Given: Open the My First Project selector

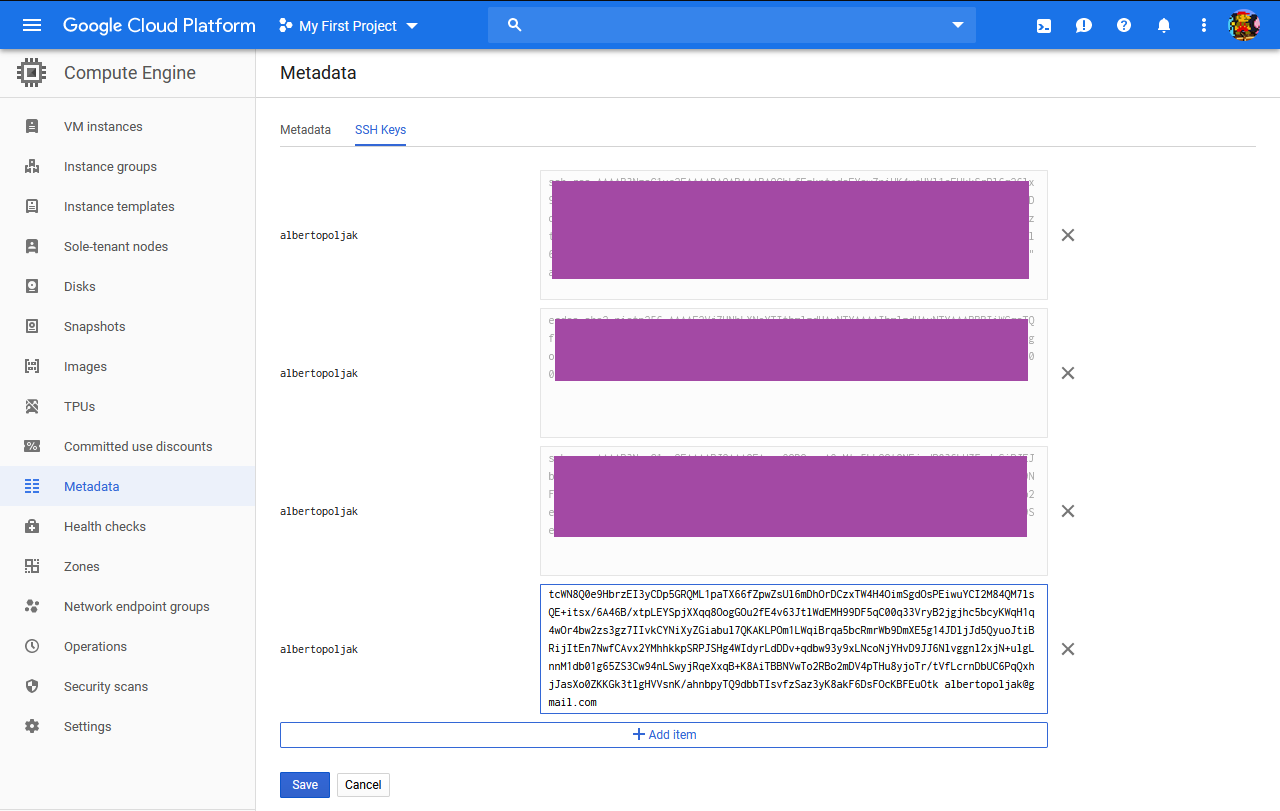Looking at the screenshot, I should 348,26.
